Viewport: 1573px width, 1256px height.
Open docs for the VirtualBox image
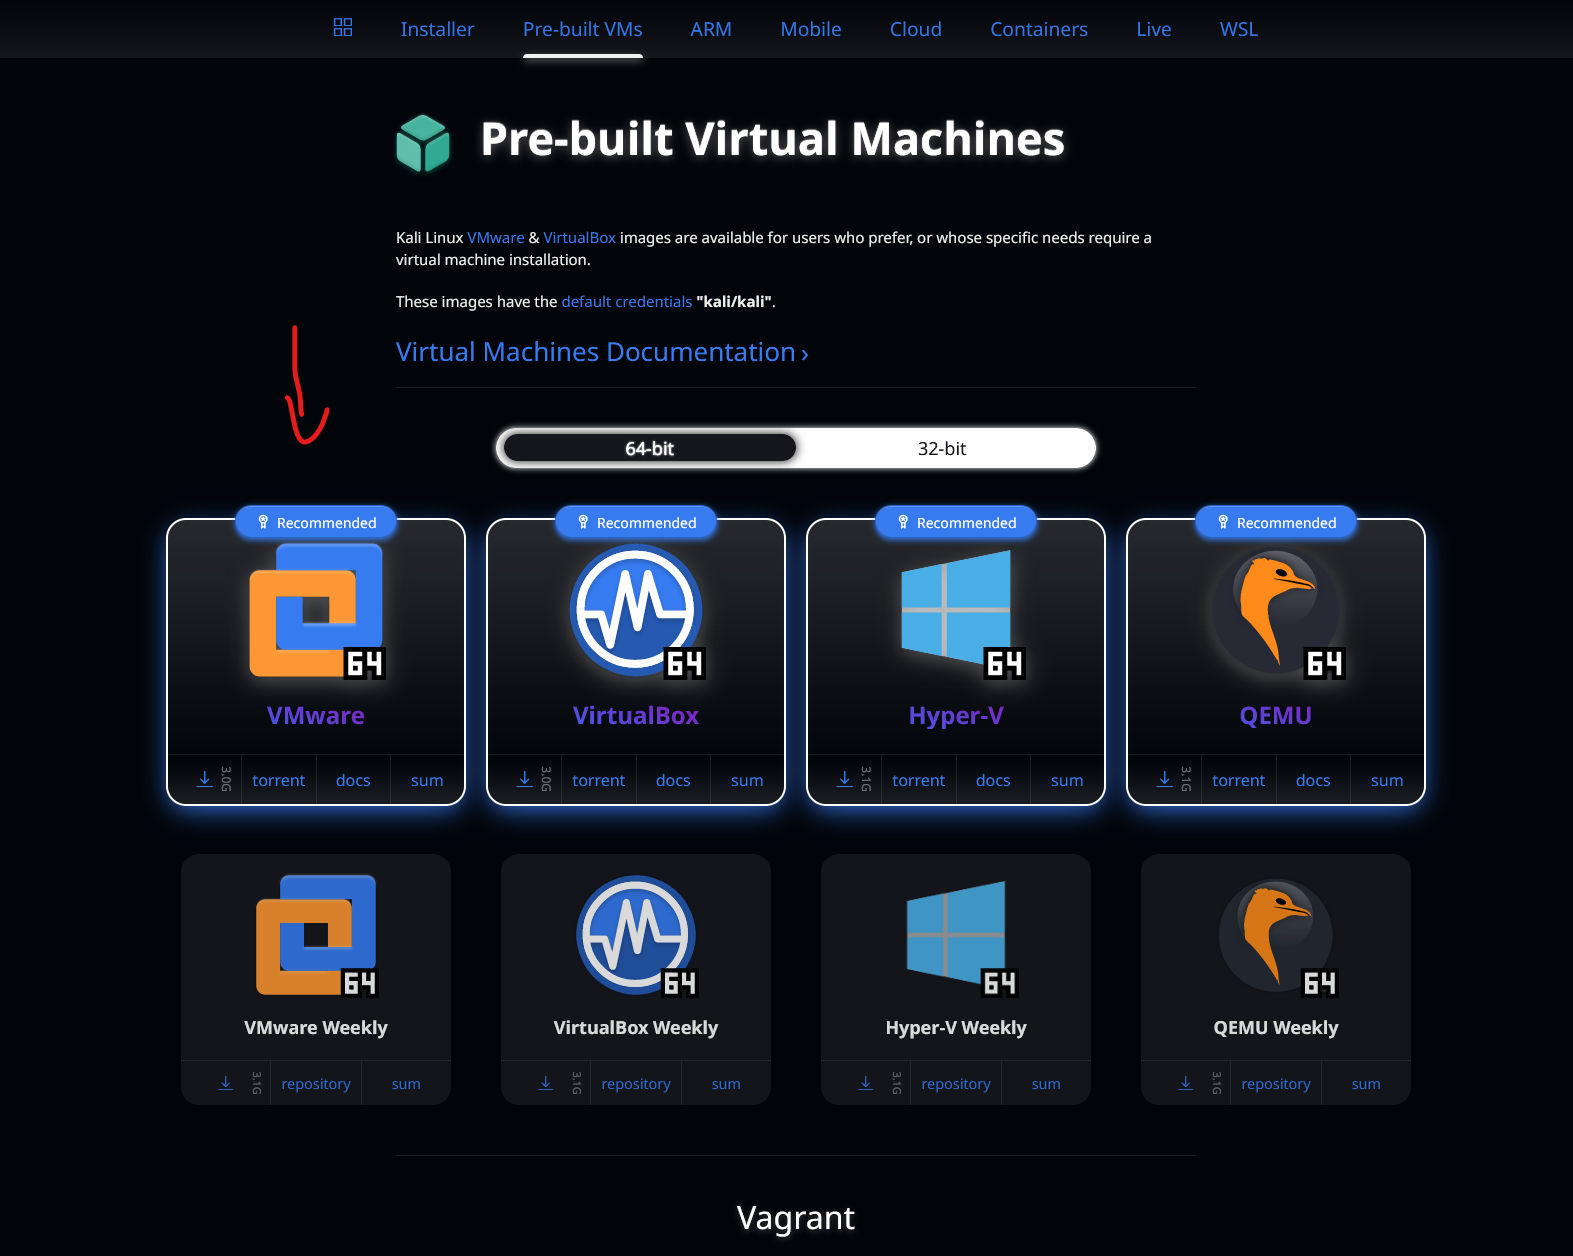(673, 780)
